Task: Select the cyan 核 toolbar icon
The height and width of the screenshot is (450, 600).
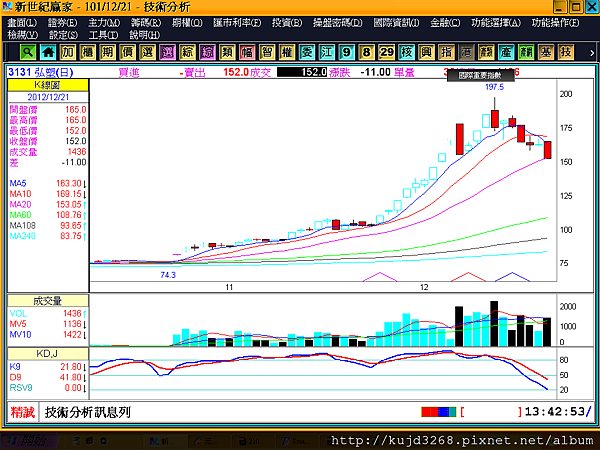Action: [406, 52]
